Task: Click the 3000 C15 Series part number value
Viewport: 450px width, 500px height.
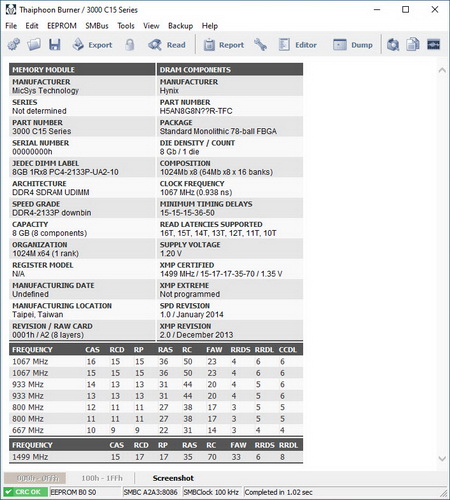Action: (42, 131)
